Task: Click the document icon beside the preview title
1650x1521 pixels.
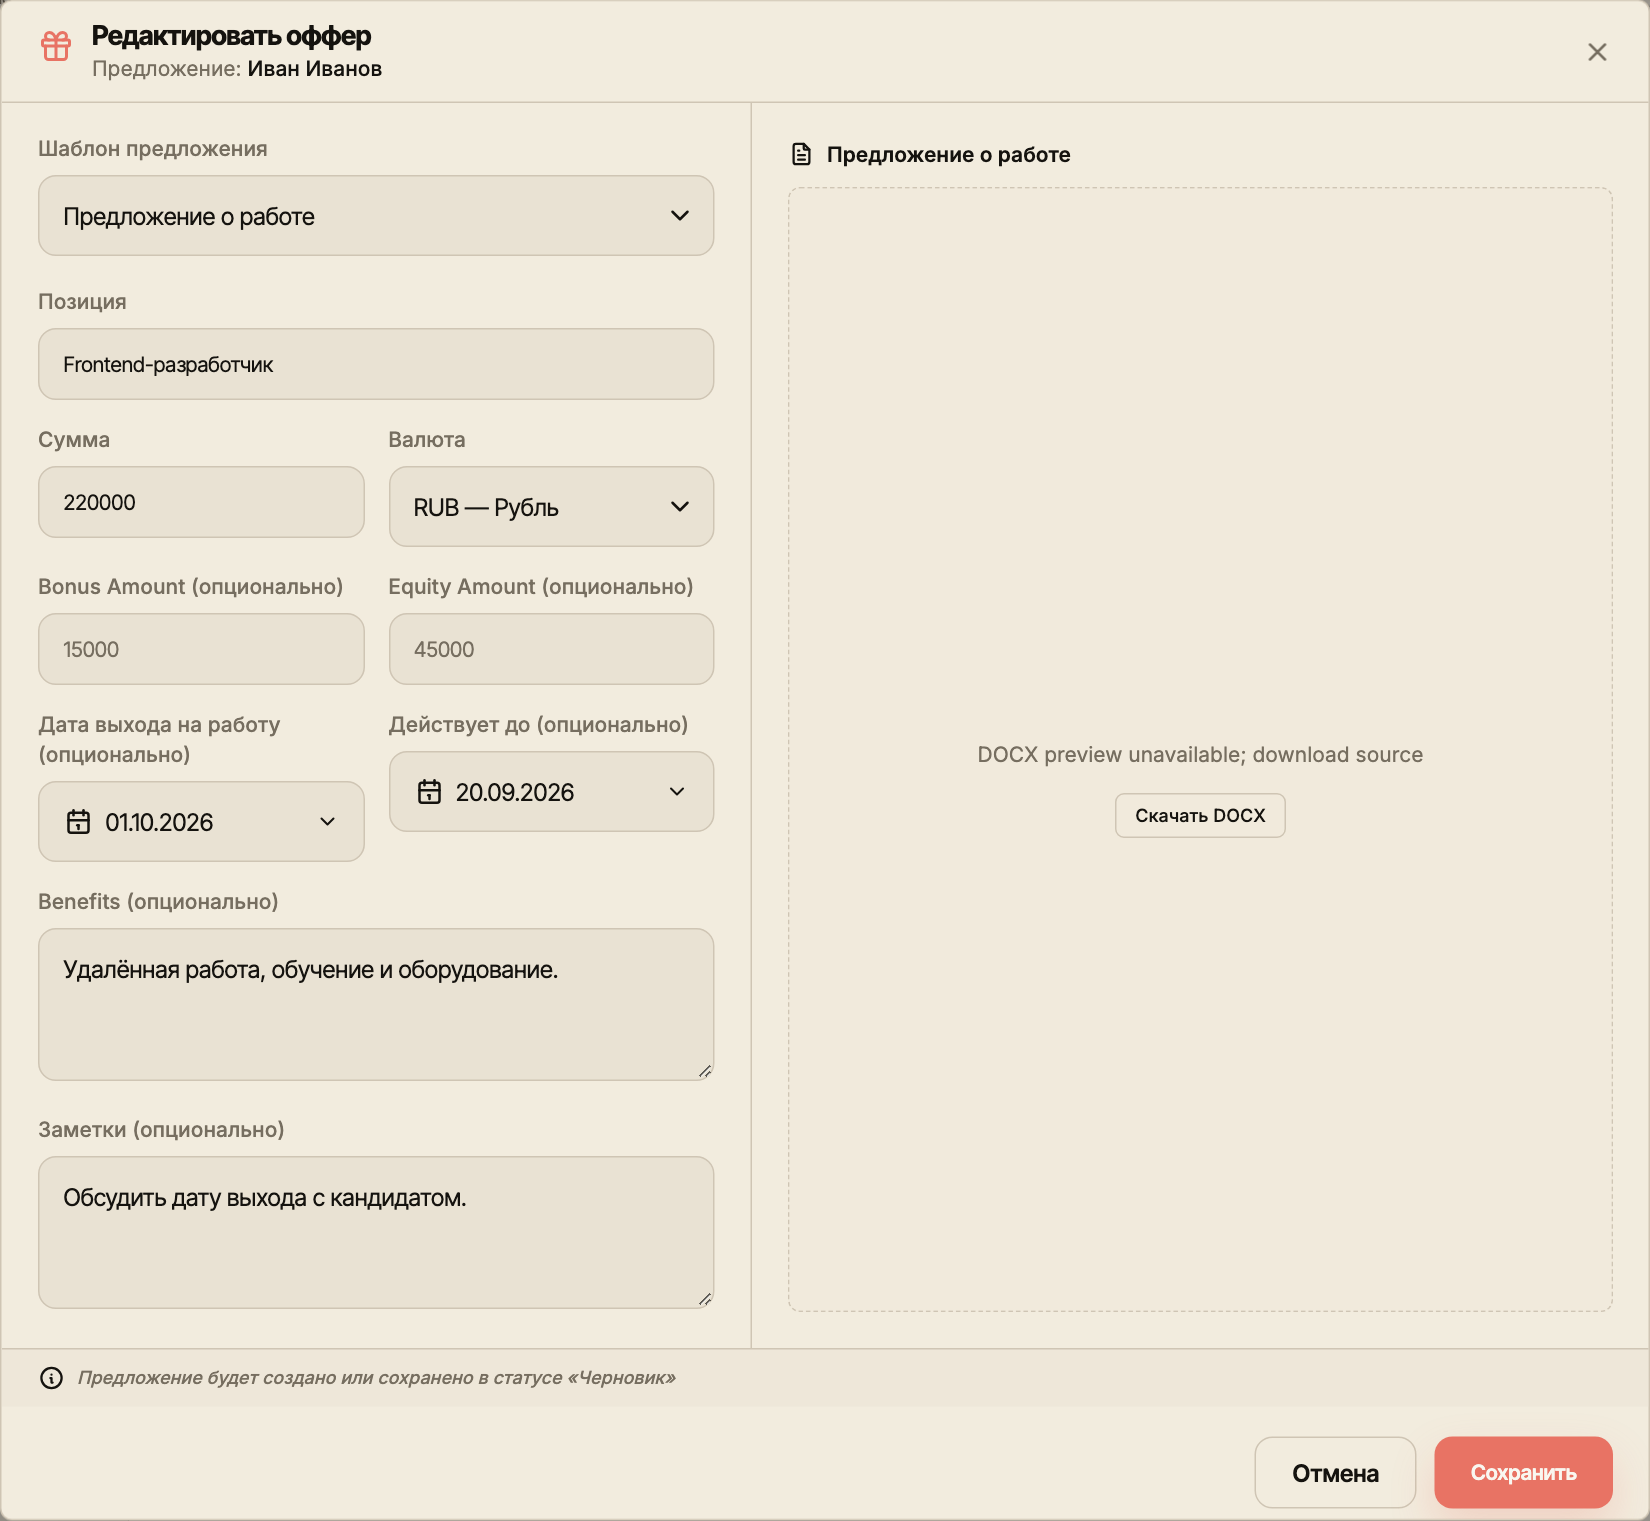Action: click(x=801, y=154)
